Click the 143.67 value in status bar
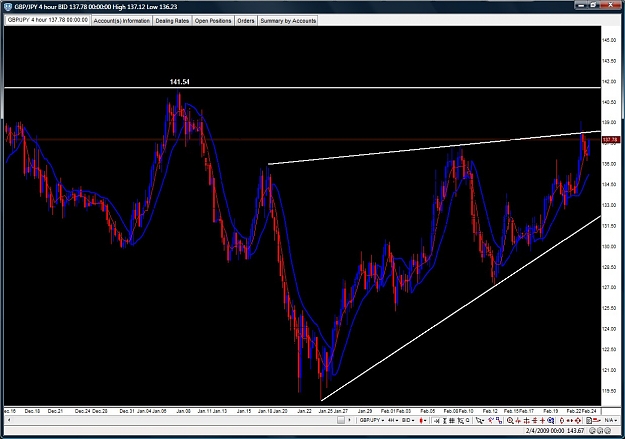This screenshot has height=439, width=625. coord(576,431)
